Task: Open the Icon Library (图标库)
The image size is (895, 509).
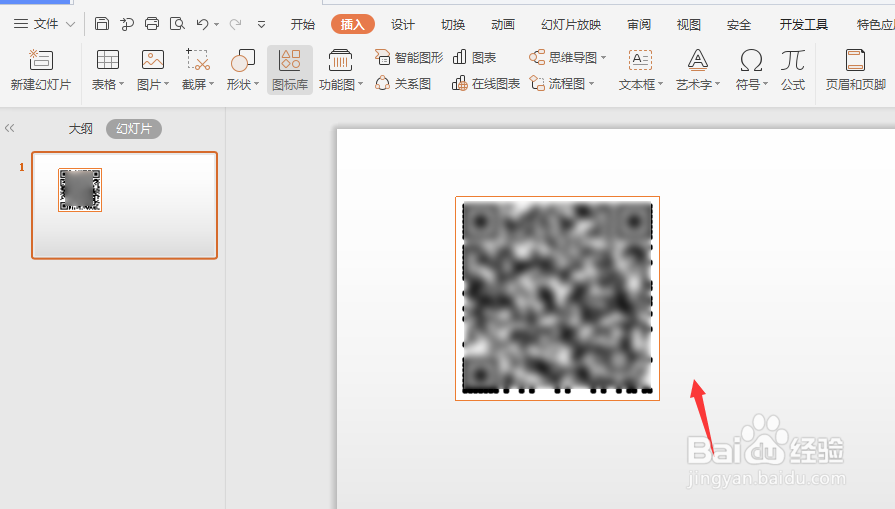Action: tap(290, 70)
